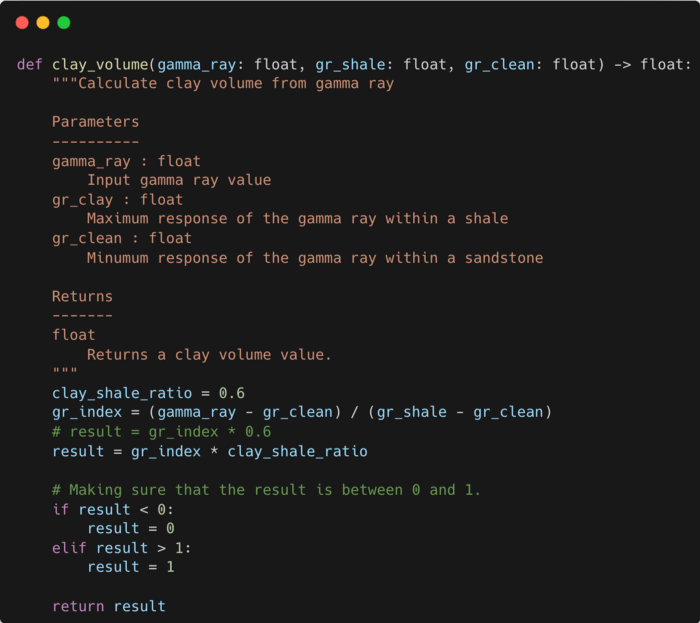Click the commented-out '# result = gr_index * 0.6' line
The width and height of the screenshot is (700, 623).
coord(161,432)
